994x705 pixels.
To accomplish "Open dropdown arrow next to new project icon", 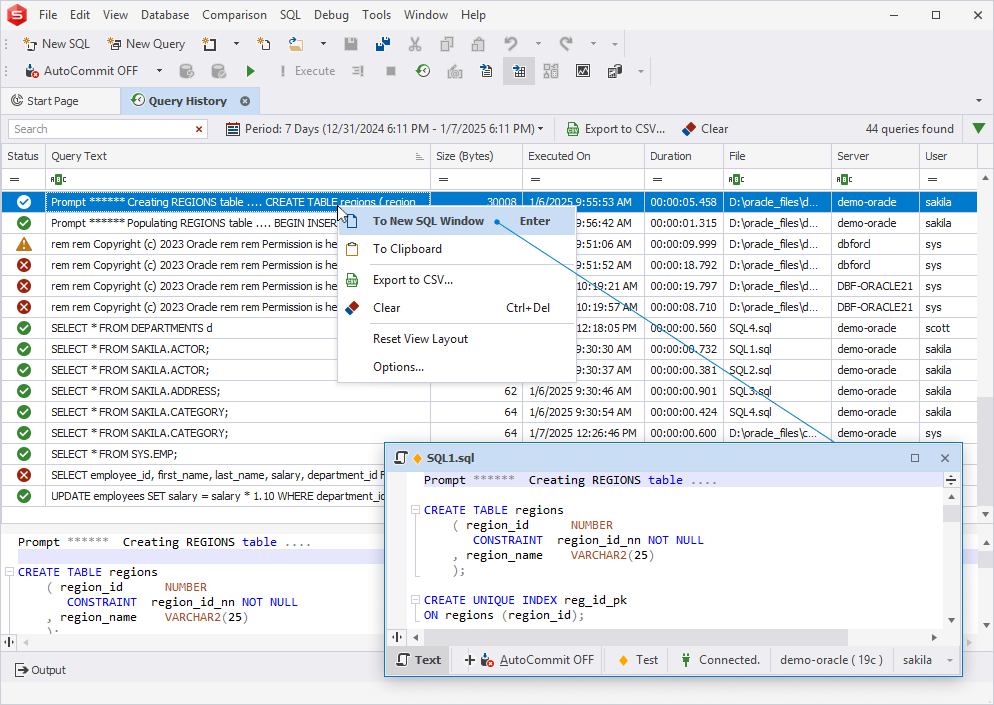I will 236,44.
